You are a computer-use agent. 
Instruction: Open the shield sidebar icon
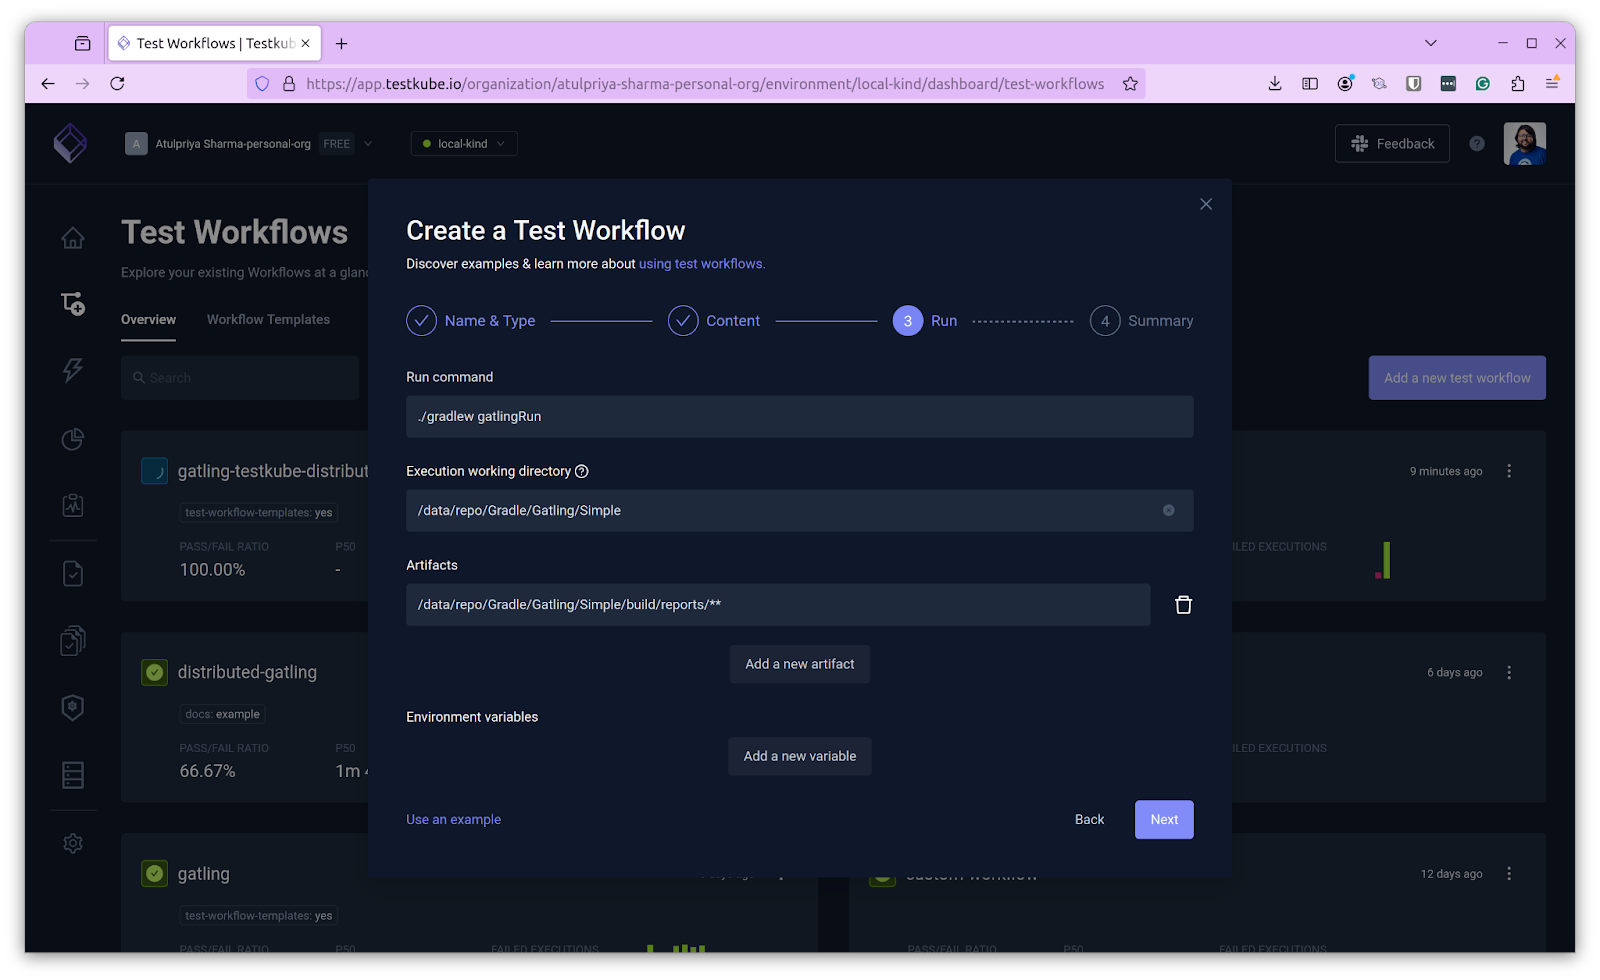point(73,707)
